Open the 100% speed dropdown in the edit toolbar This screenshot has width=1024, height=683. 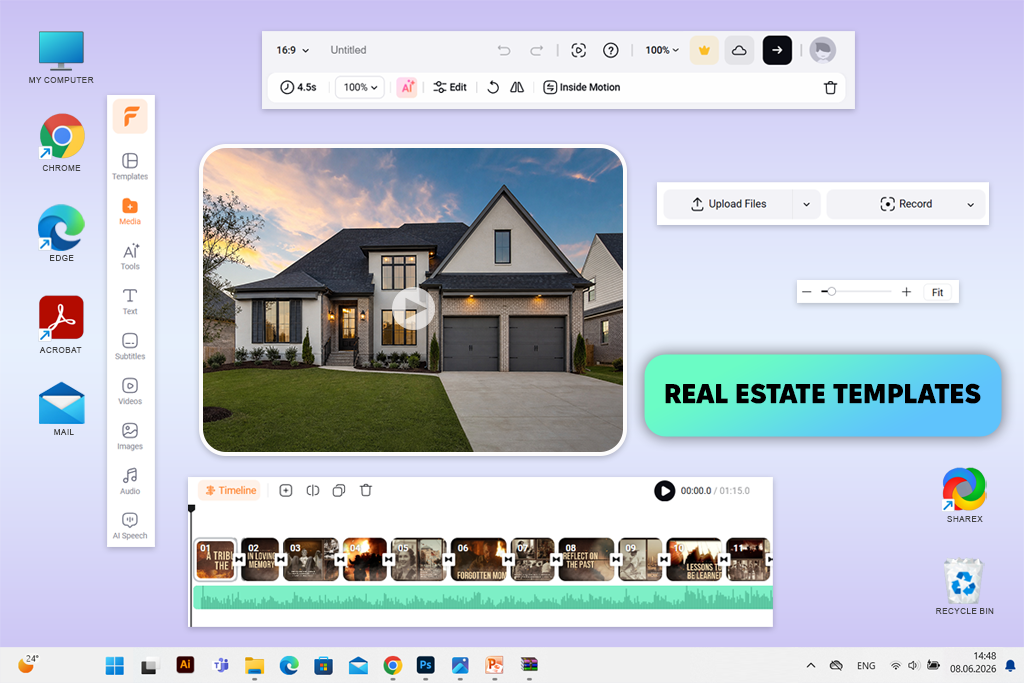pyautogui.click(x=360, y=87)
